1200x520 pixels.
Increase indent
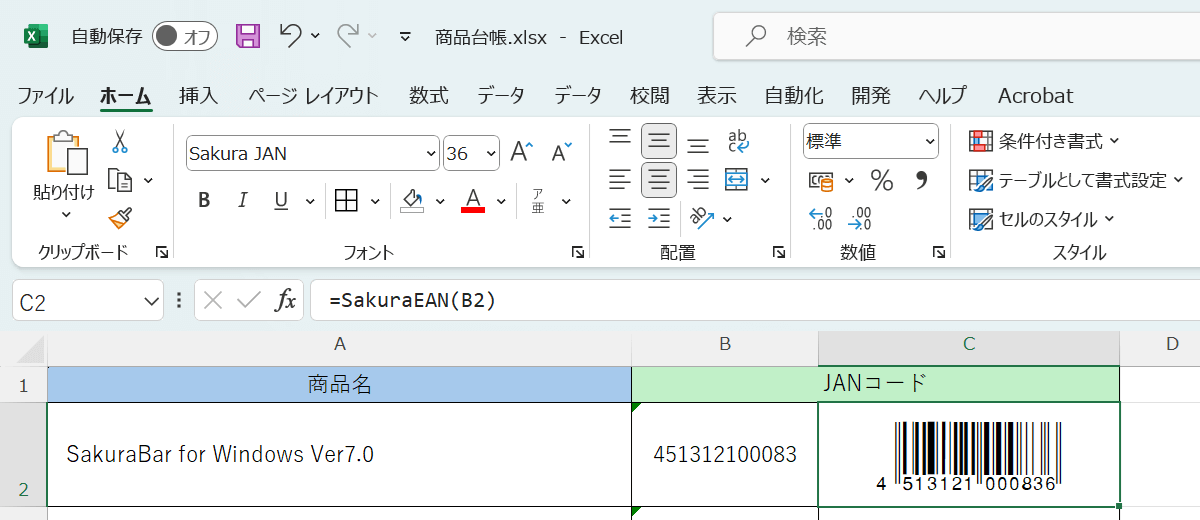pyautogui.click(x=658, y=218)
